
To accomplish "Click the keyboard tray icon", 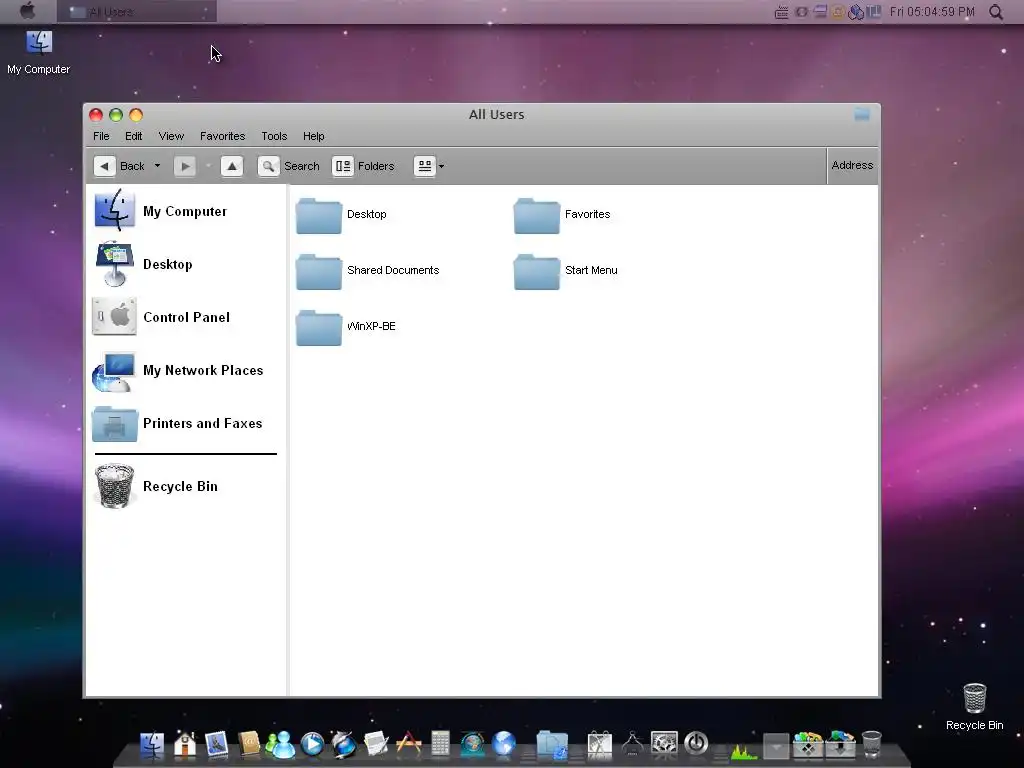I will click(781, 12).
